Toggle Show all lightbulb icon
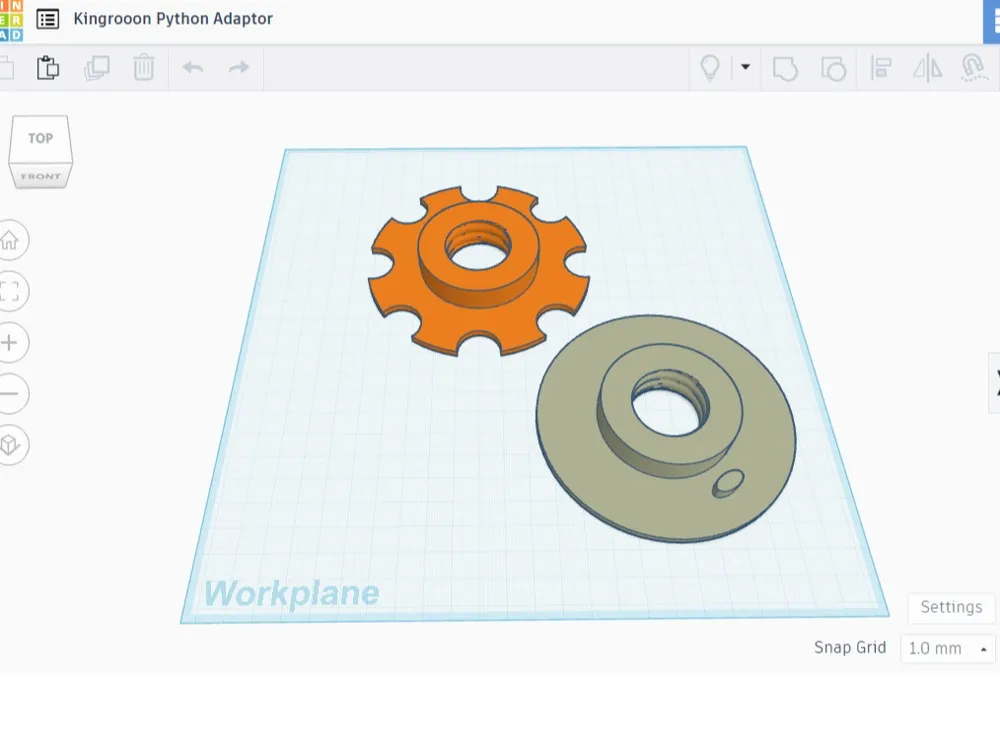 [710, 68]
